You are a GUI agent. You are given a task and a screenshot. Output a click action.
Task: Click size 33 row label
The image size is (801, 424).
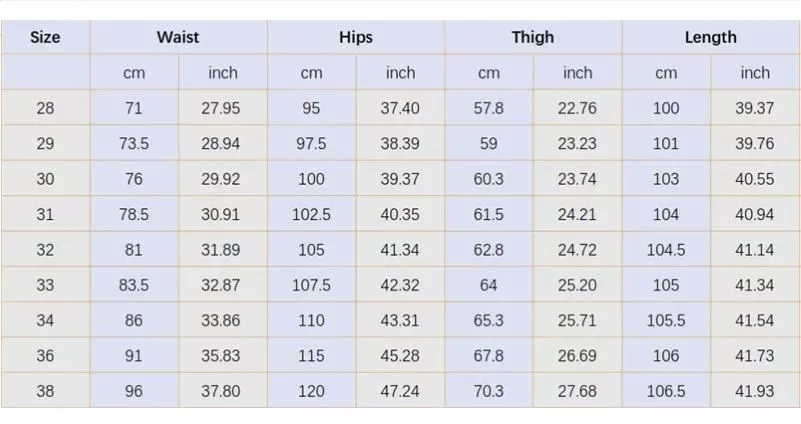click(x=45, y=285)
